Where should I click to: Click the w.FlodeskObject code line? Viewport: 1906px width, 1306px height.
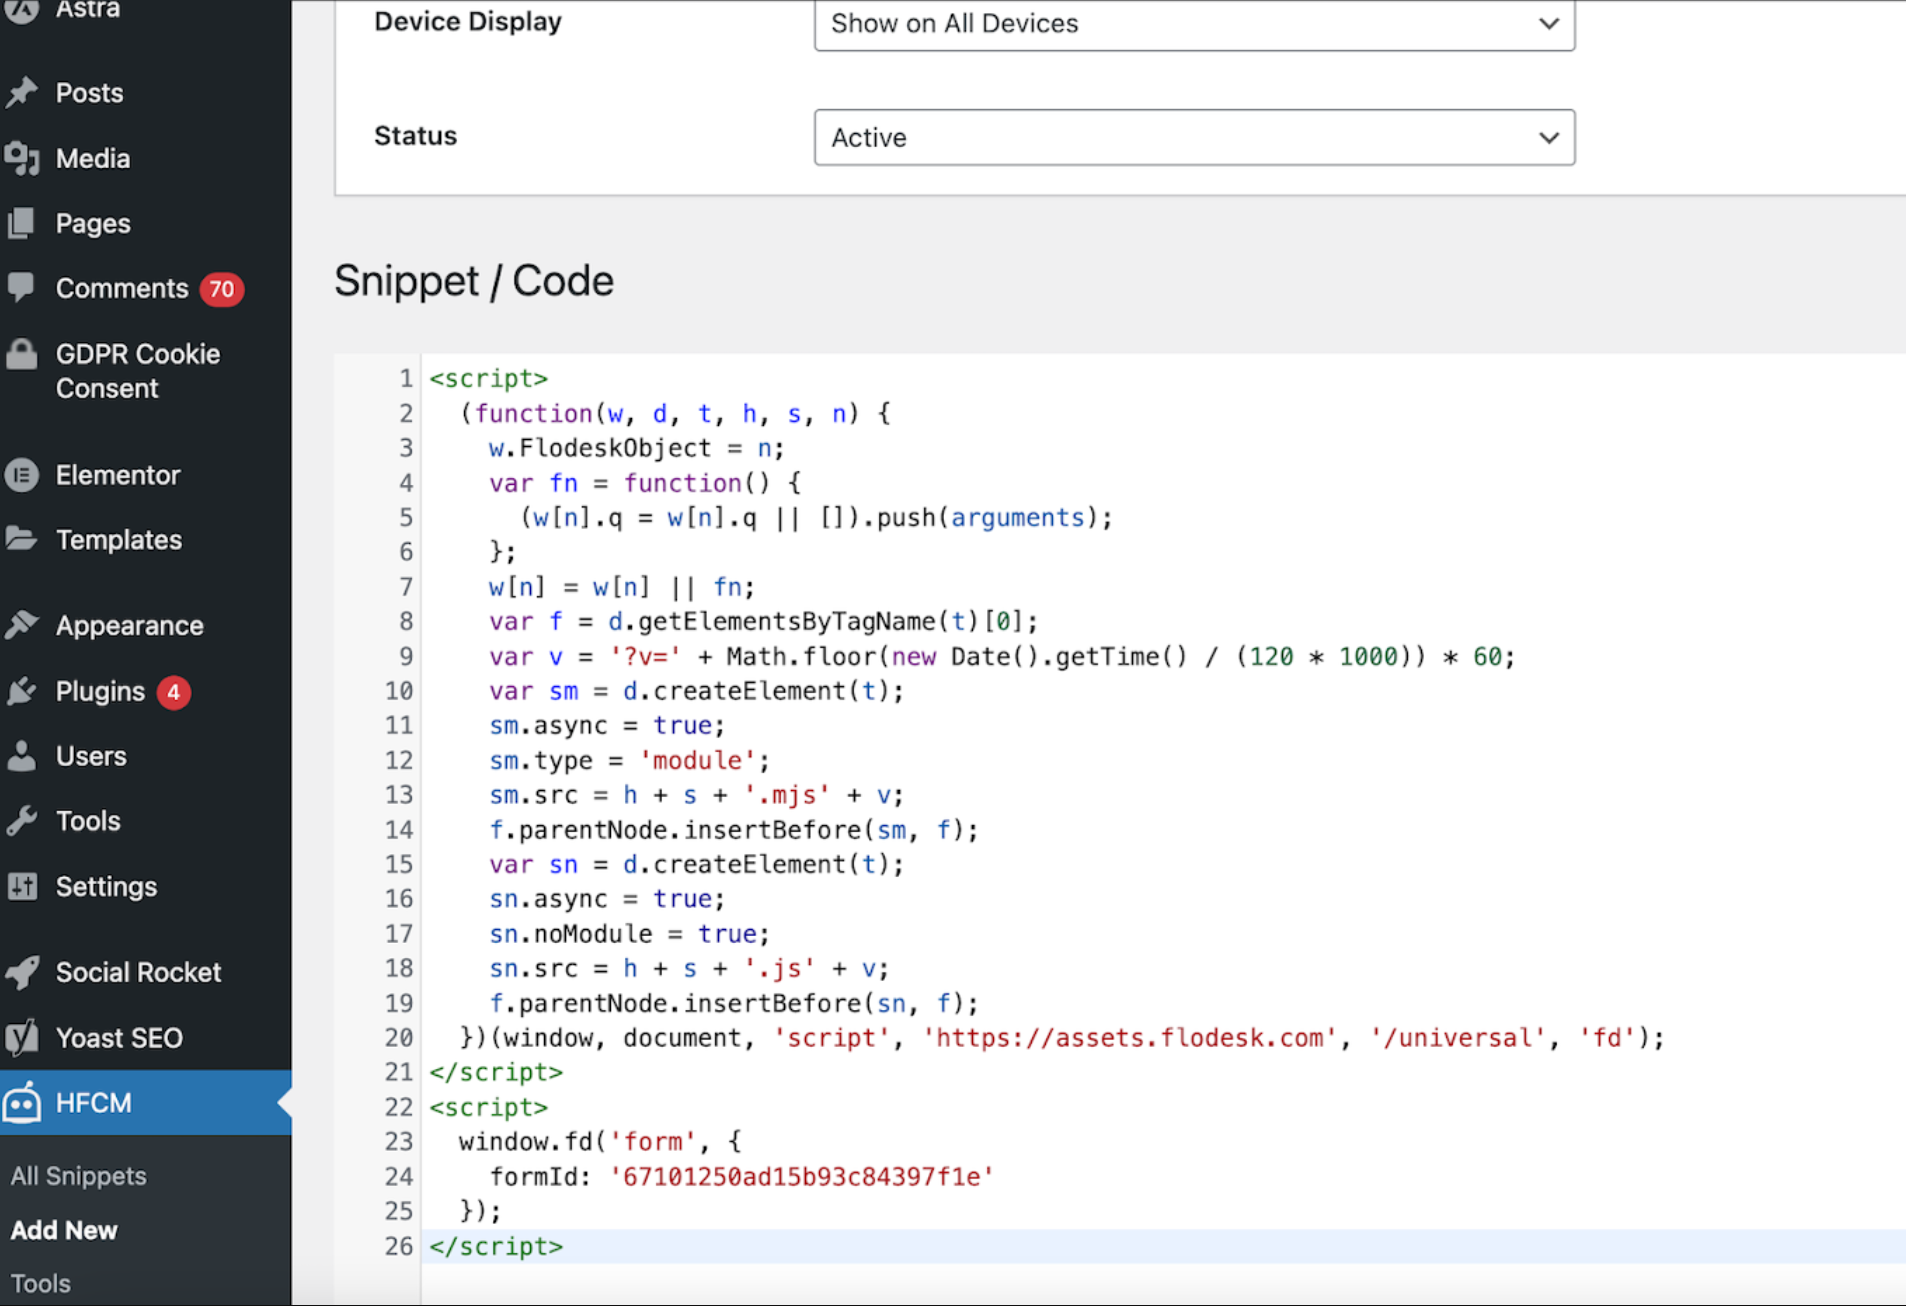coord(636,448)
